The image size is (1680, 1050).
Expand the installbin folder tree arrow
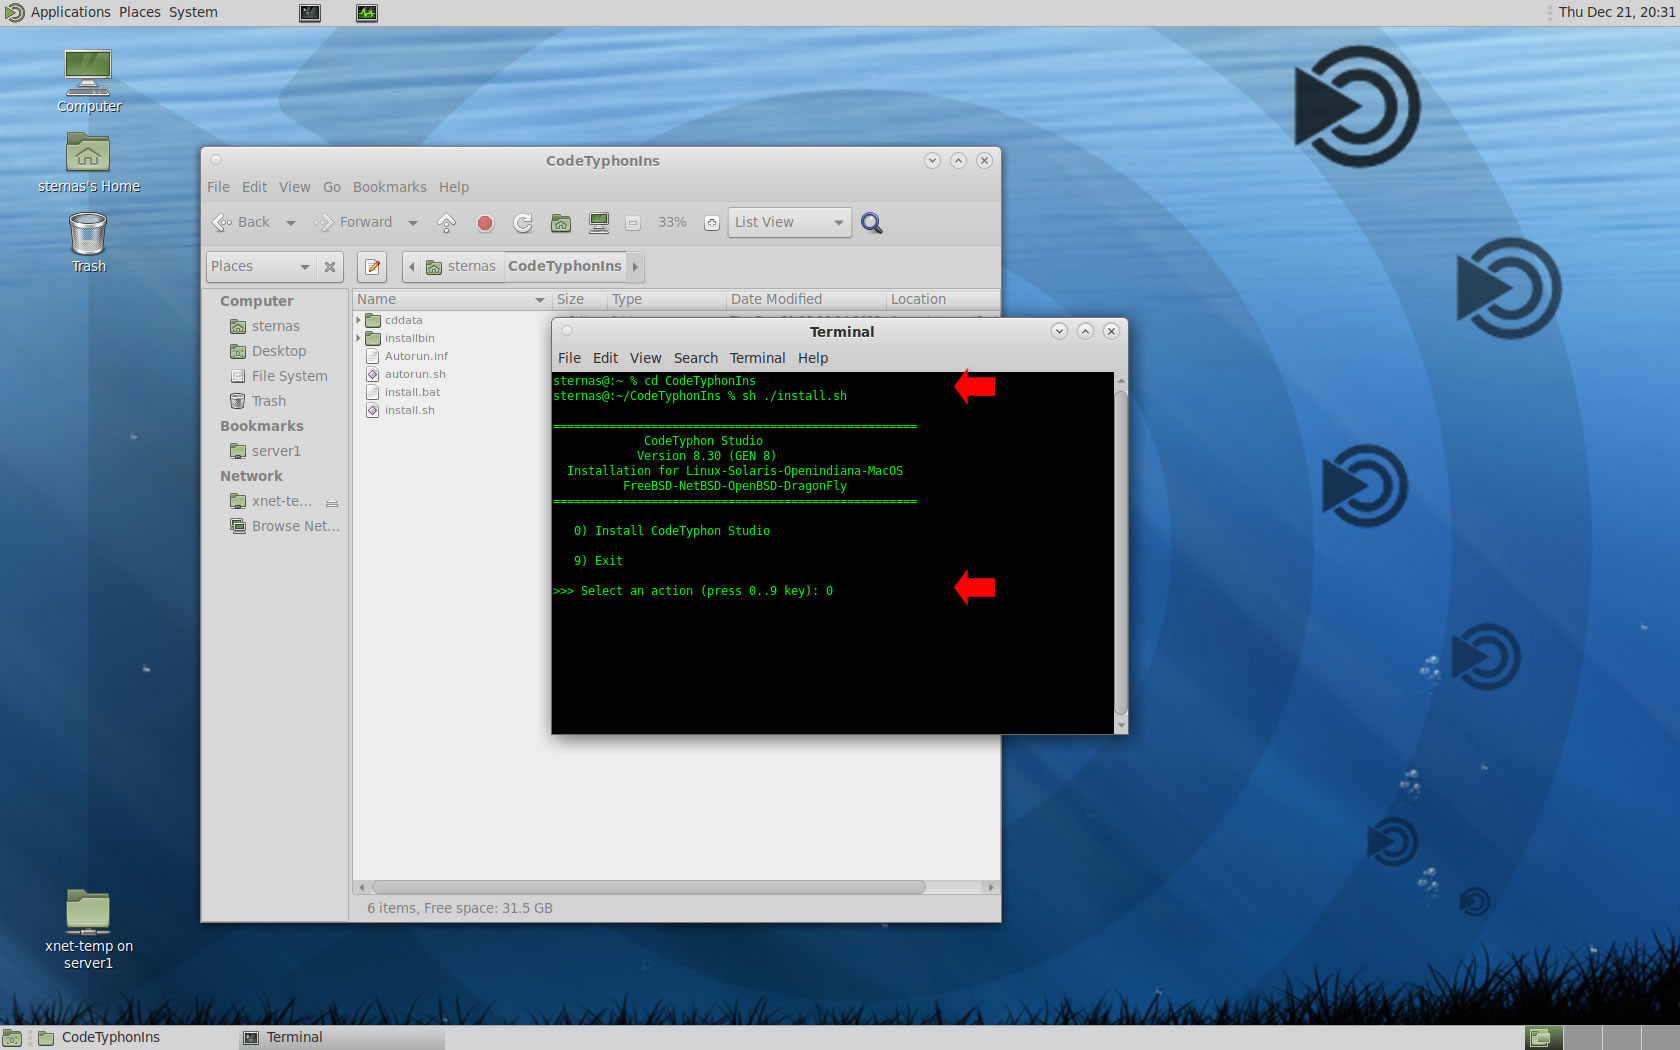coord(358,339)
